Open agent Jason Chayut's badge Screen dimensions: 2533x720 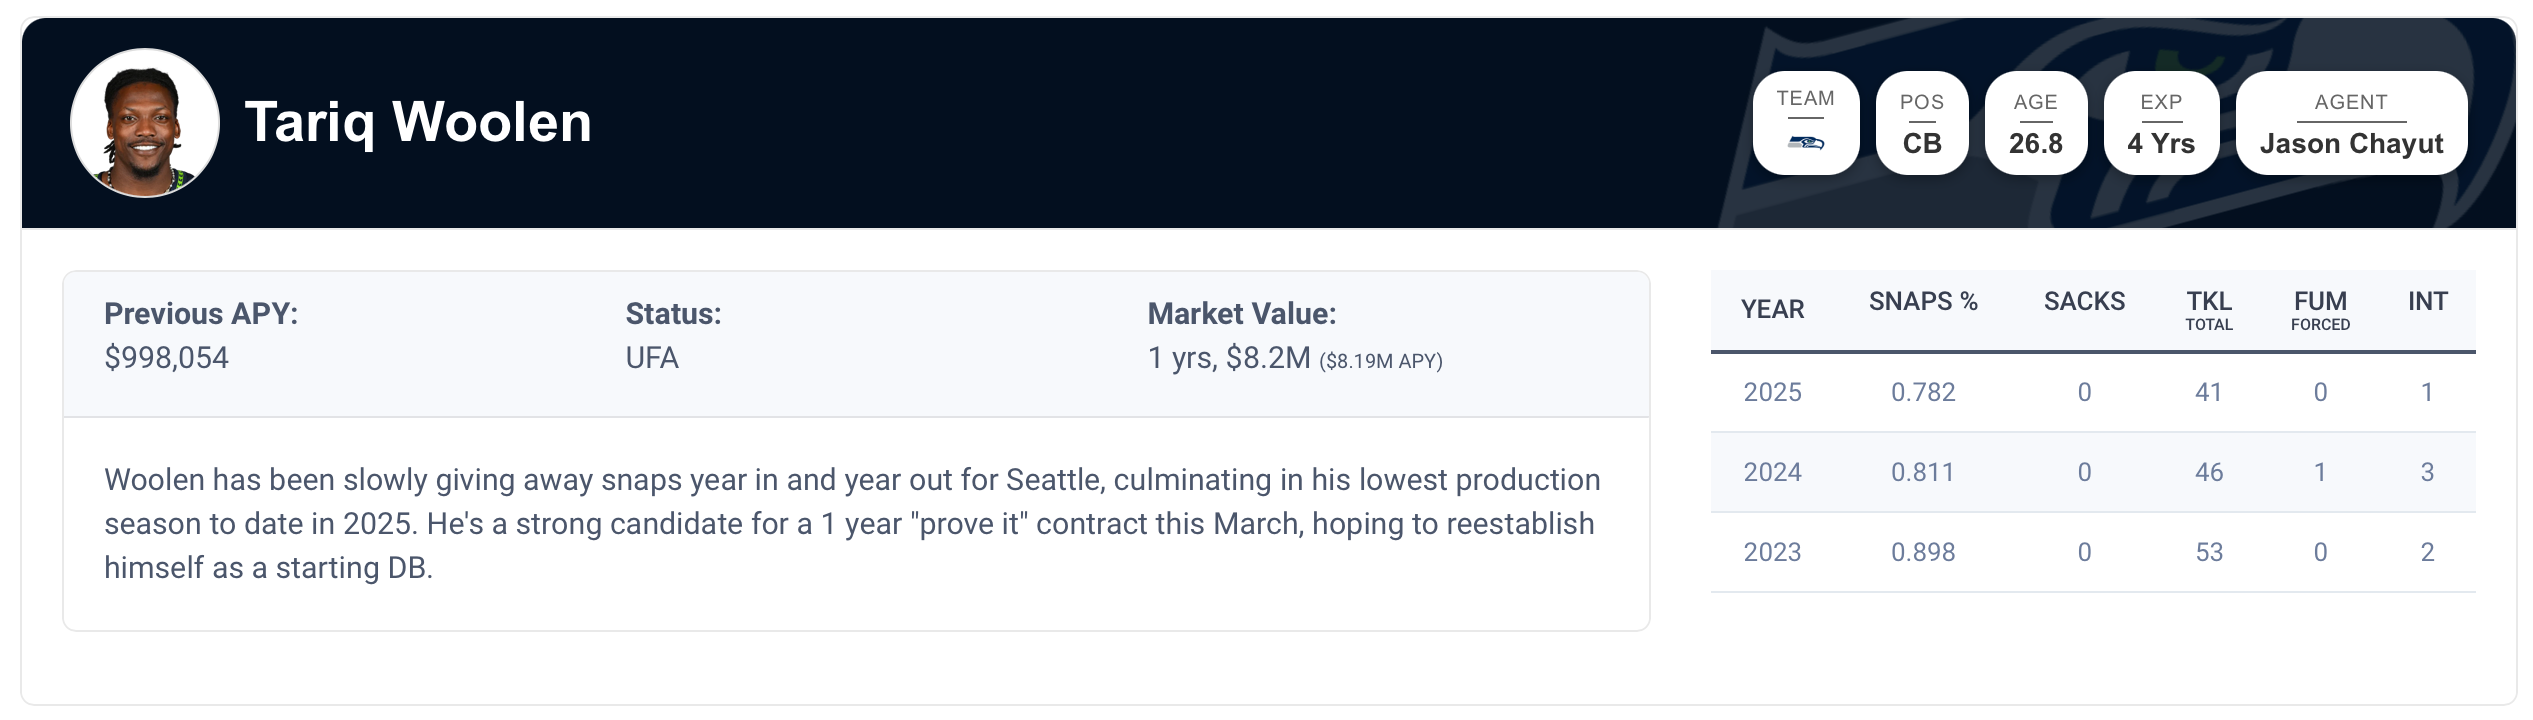(x=2350, y=124)
